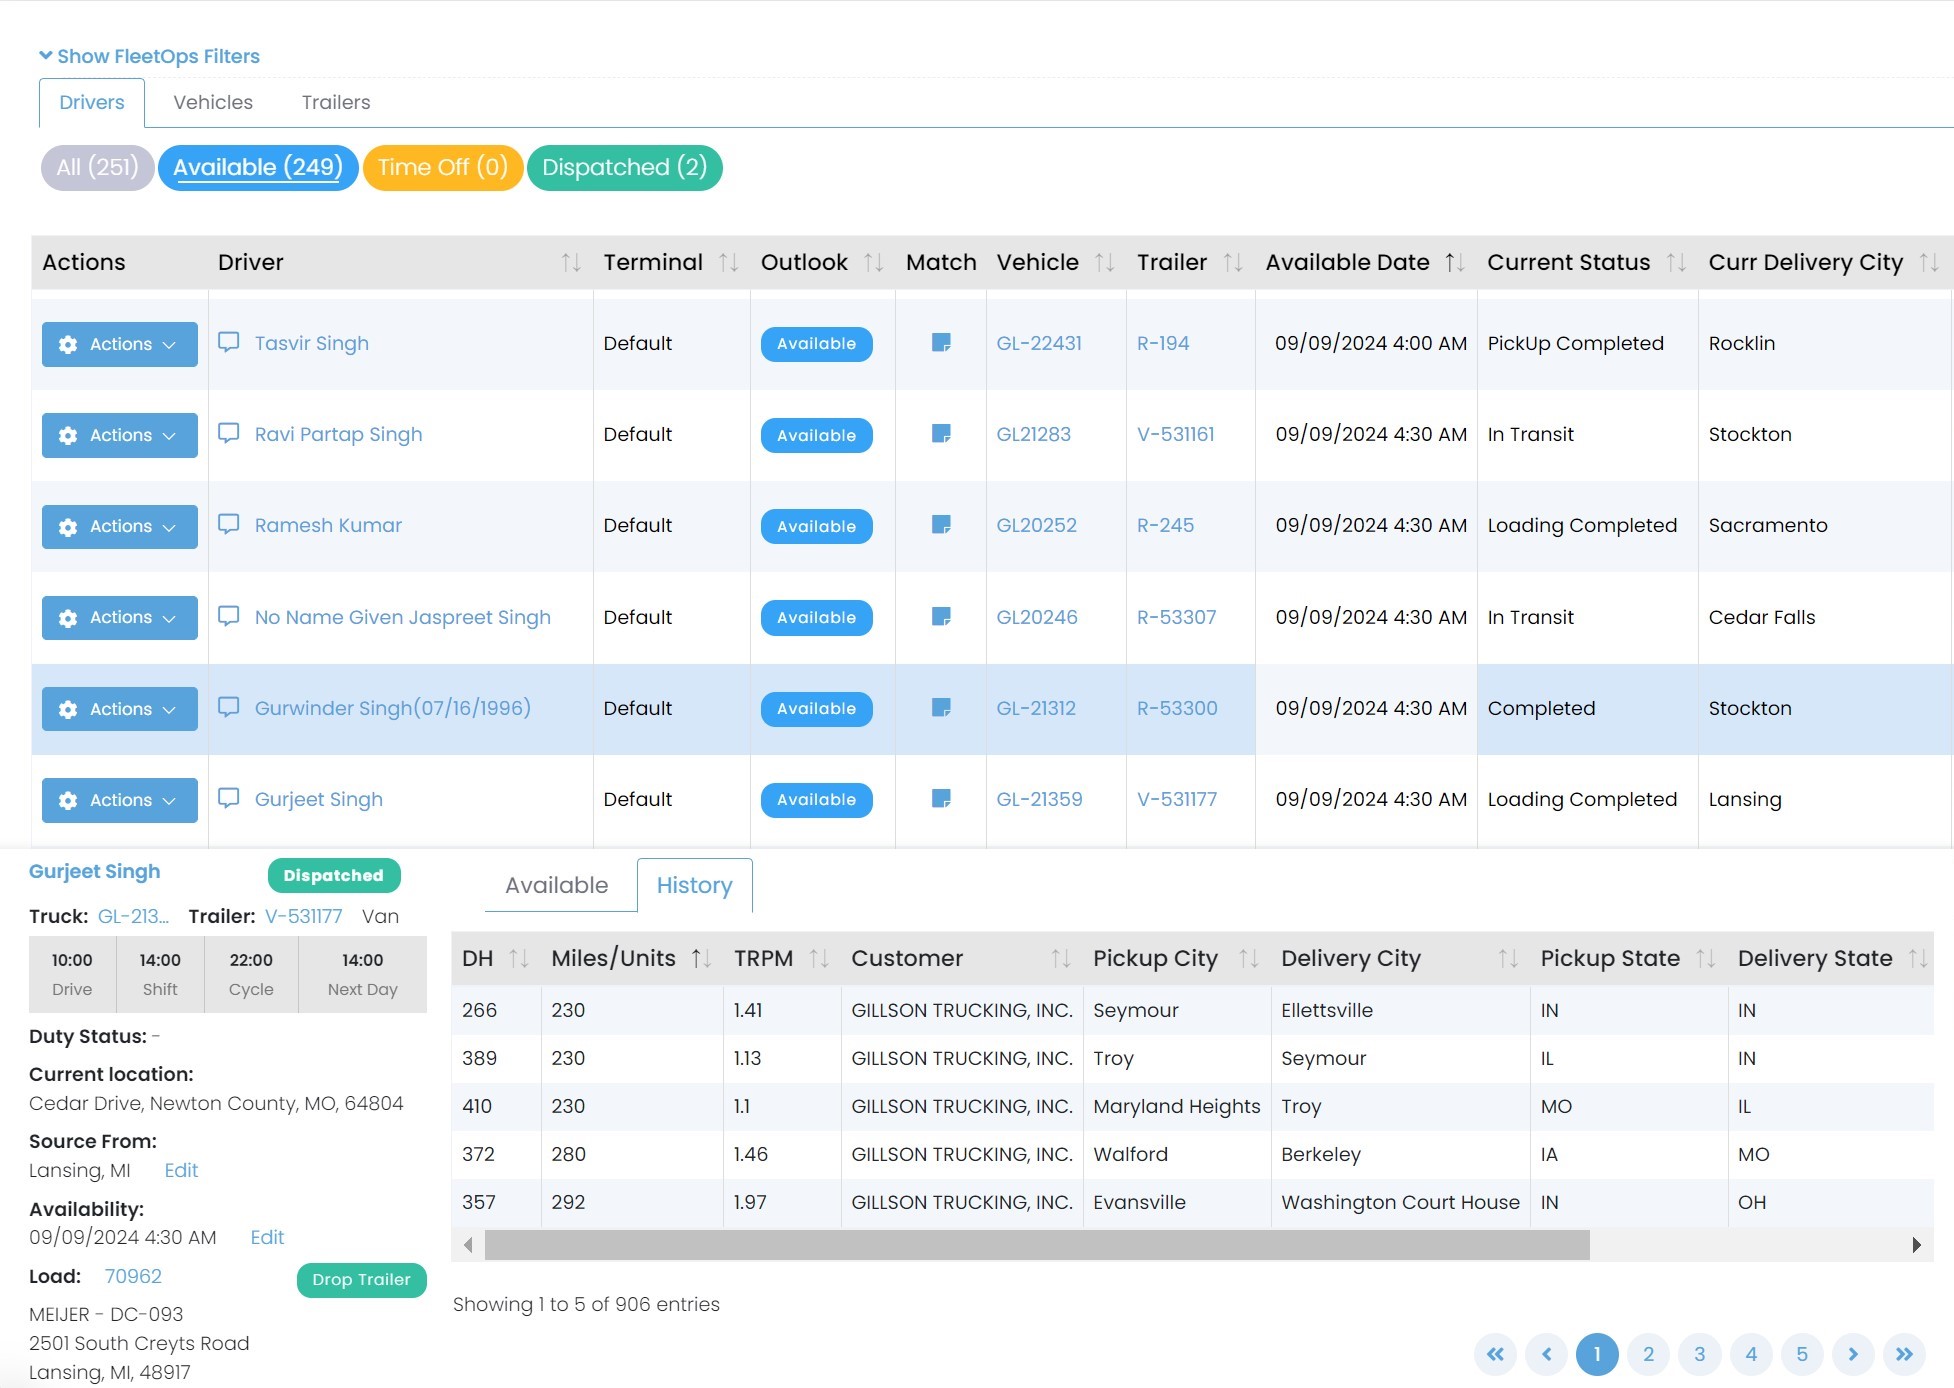Switch to the Trailers tab
This screenshot has height=1388, width=1954.
click(x=336, y=102)
